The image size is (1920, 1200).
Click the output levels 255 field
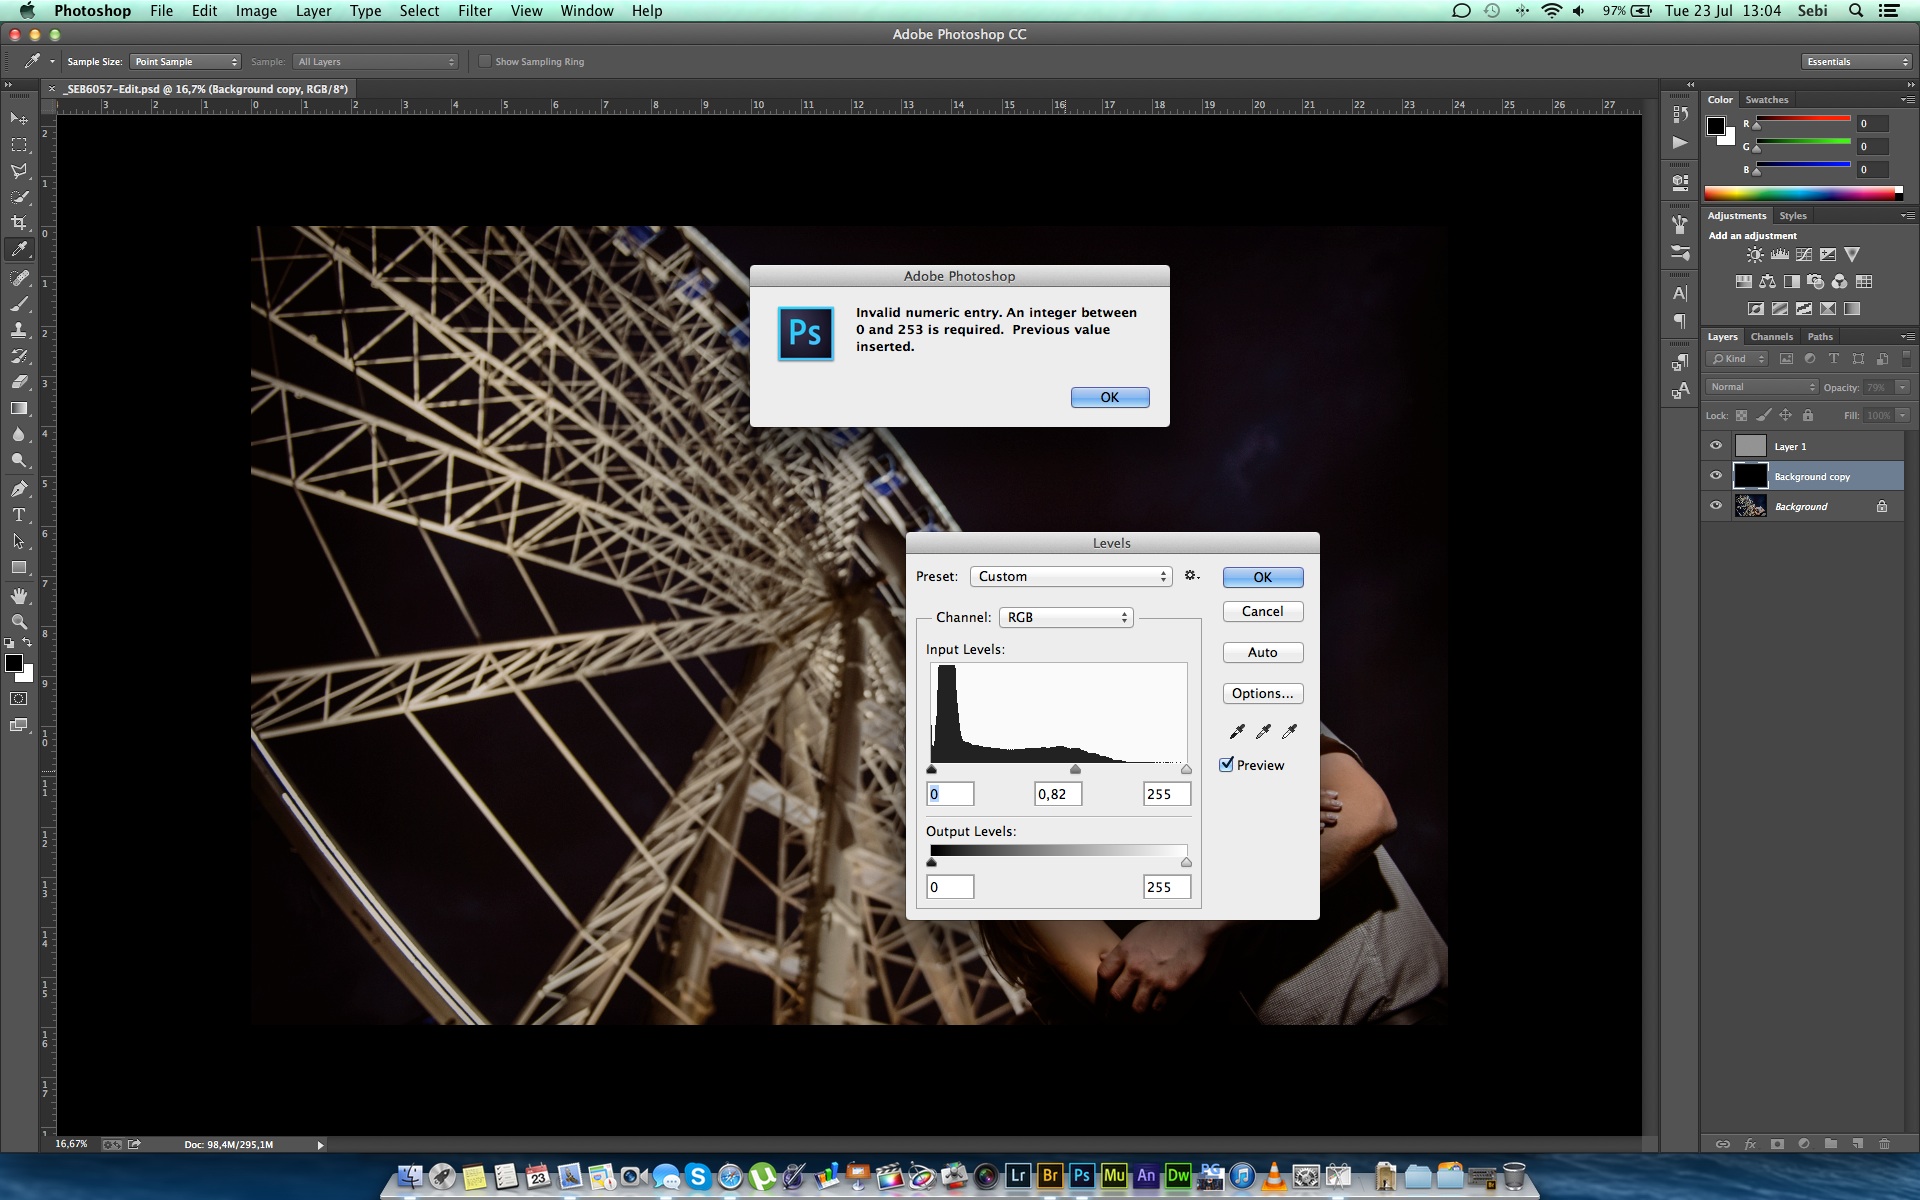1166,887
